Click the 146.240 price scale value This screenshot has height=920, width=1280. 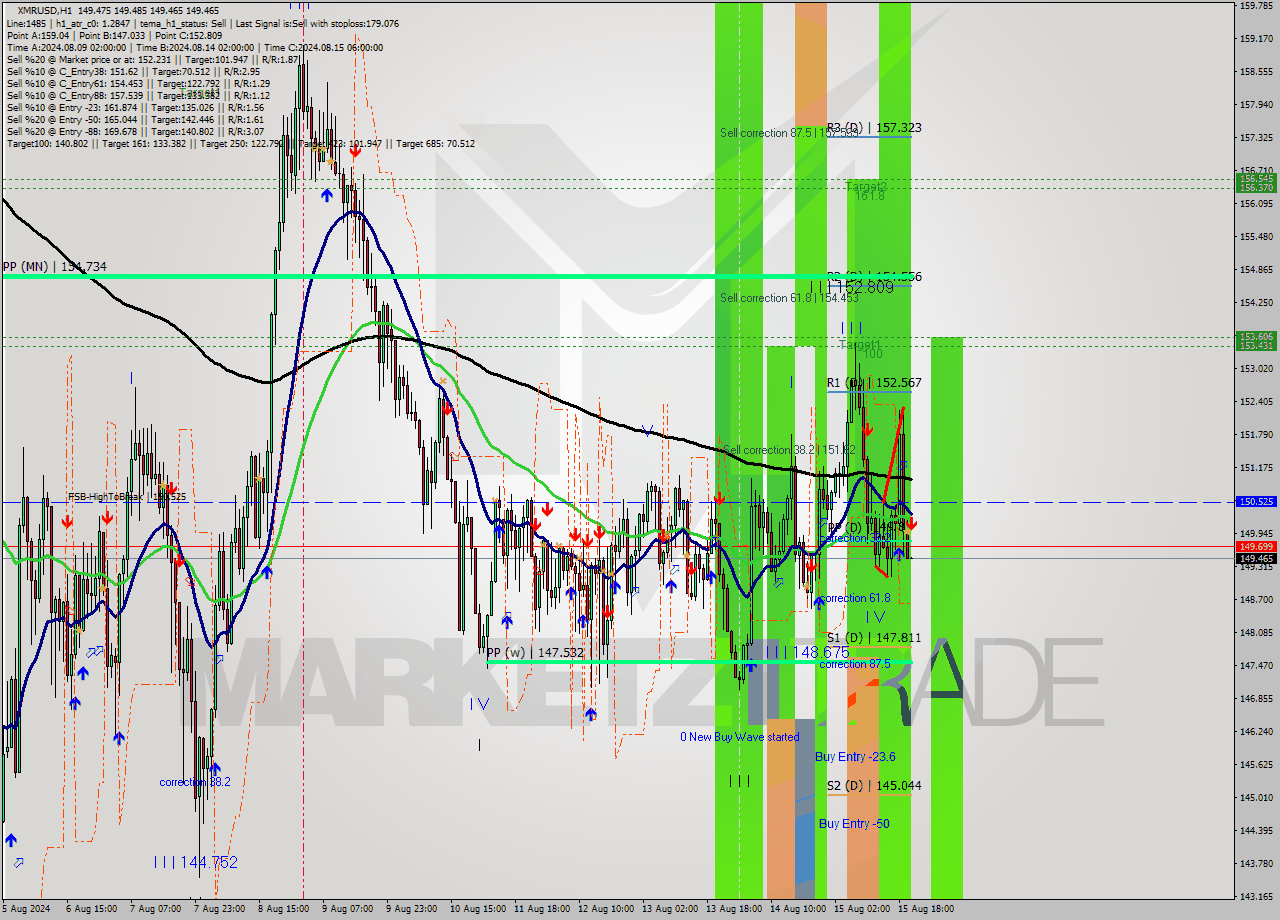[x=1256, y=732]
